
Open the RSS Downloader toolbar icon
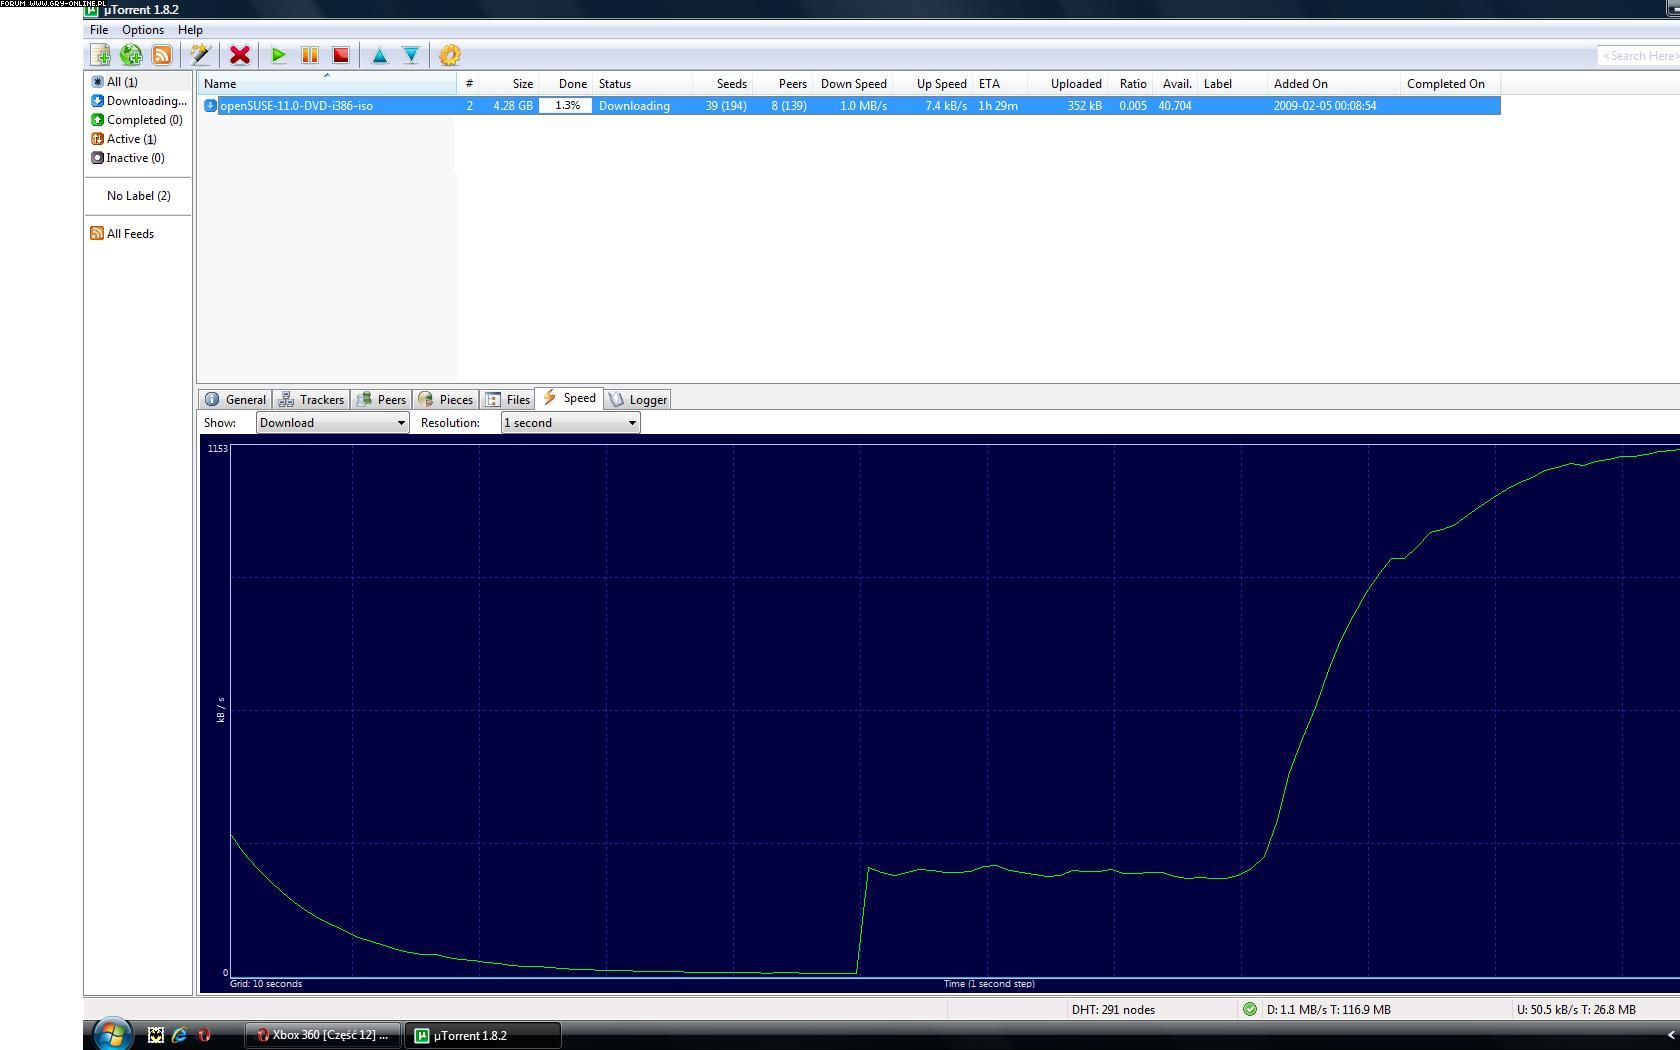click(162, 56)
